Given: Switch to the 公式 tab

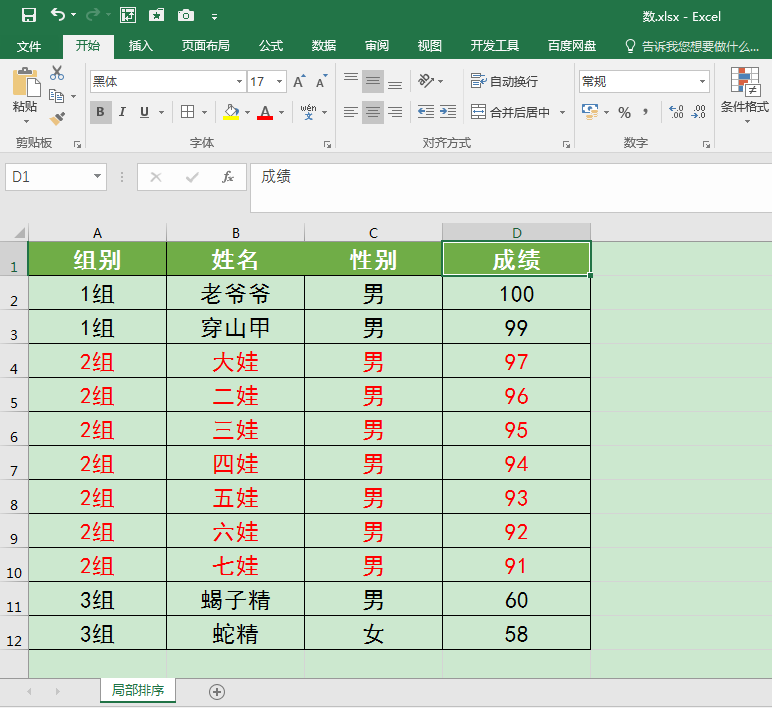Looking at the screenshot, I should point(271,46).
